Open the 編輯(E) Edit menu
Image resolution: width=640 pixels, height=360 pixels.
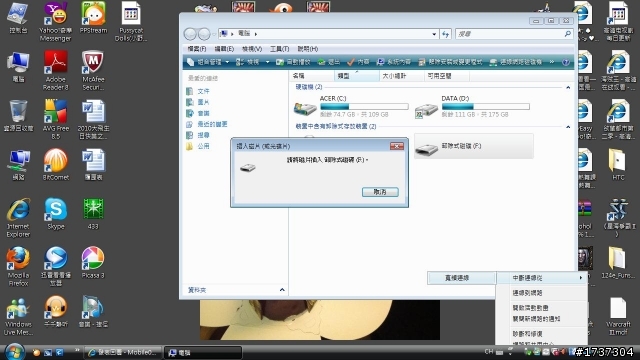tap(224, 49)
